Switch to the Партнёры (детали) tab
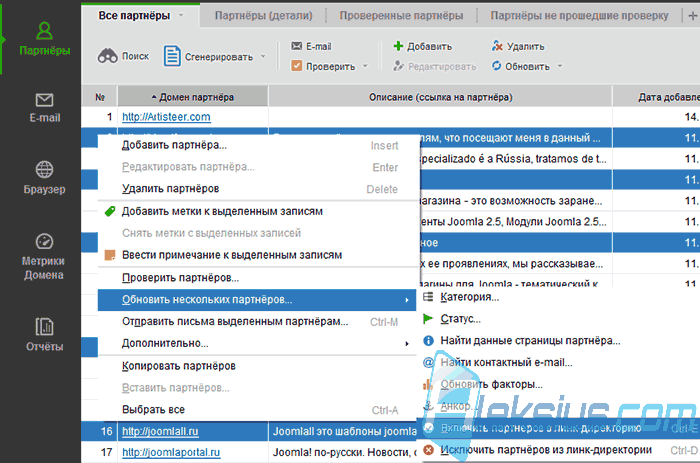The height and width of the screenshot is (463, 700). coord(263,16)
